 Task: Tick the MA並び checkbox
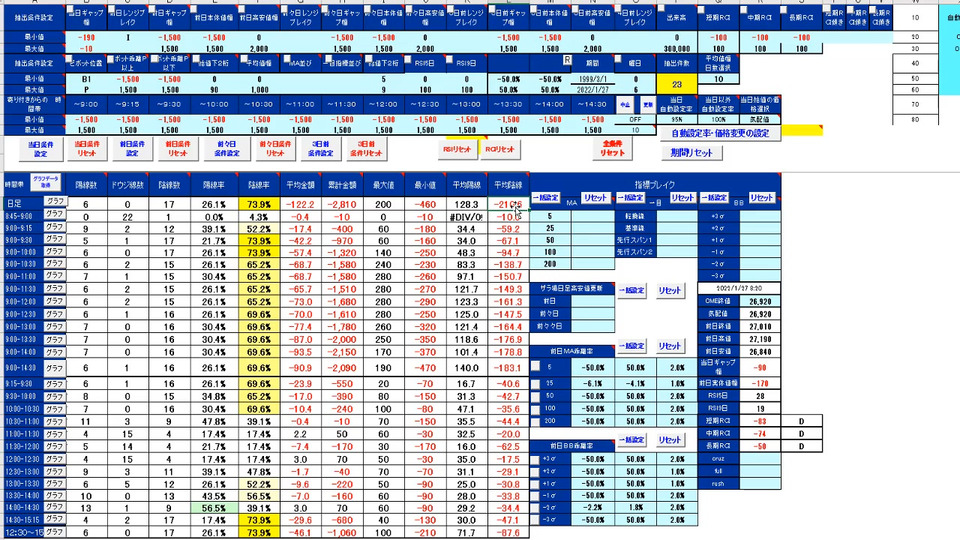click(287, 59)
